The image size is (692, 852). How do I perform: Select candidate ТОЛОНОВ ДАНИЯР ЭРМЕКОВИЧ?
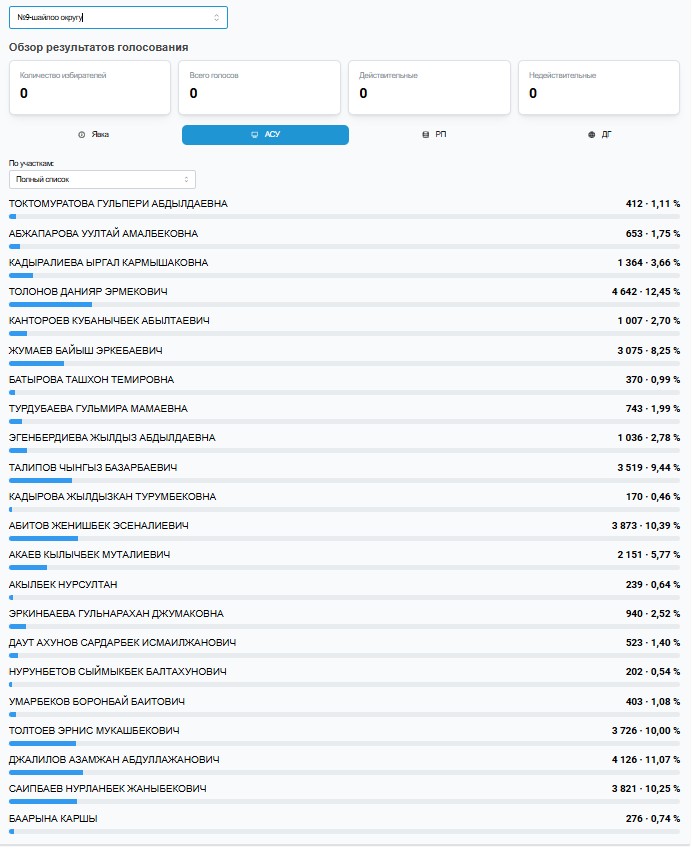click(x=88, y=292)
